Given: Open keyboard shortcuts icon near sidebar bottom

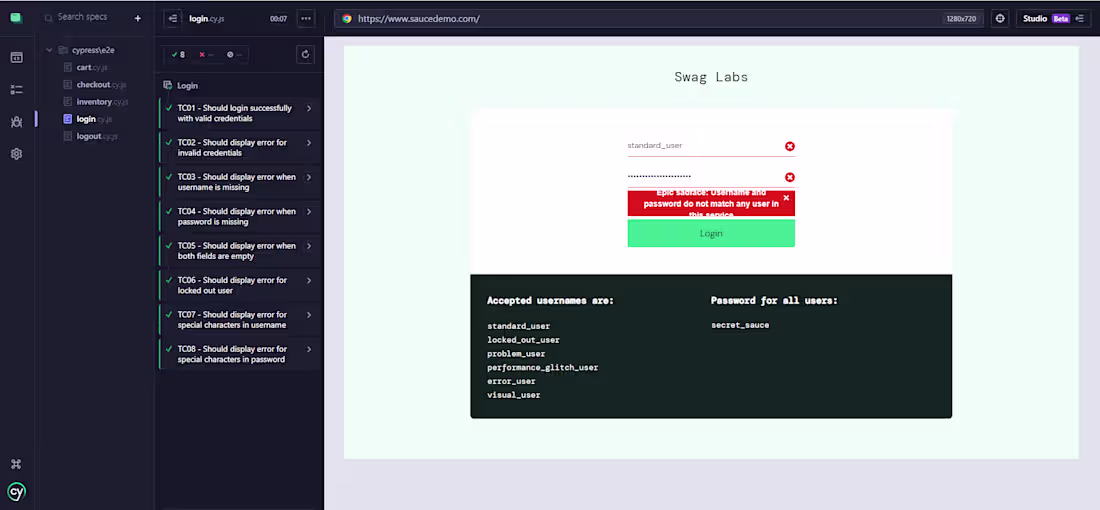Looking at the screenshot, I should [16, 464].
